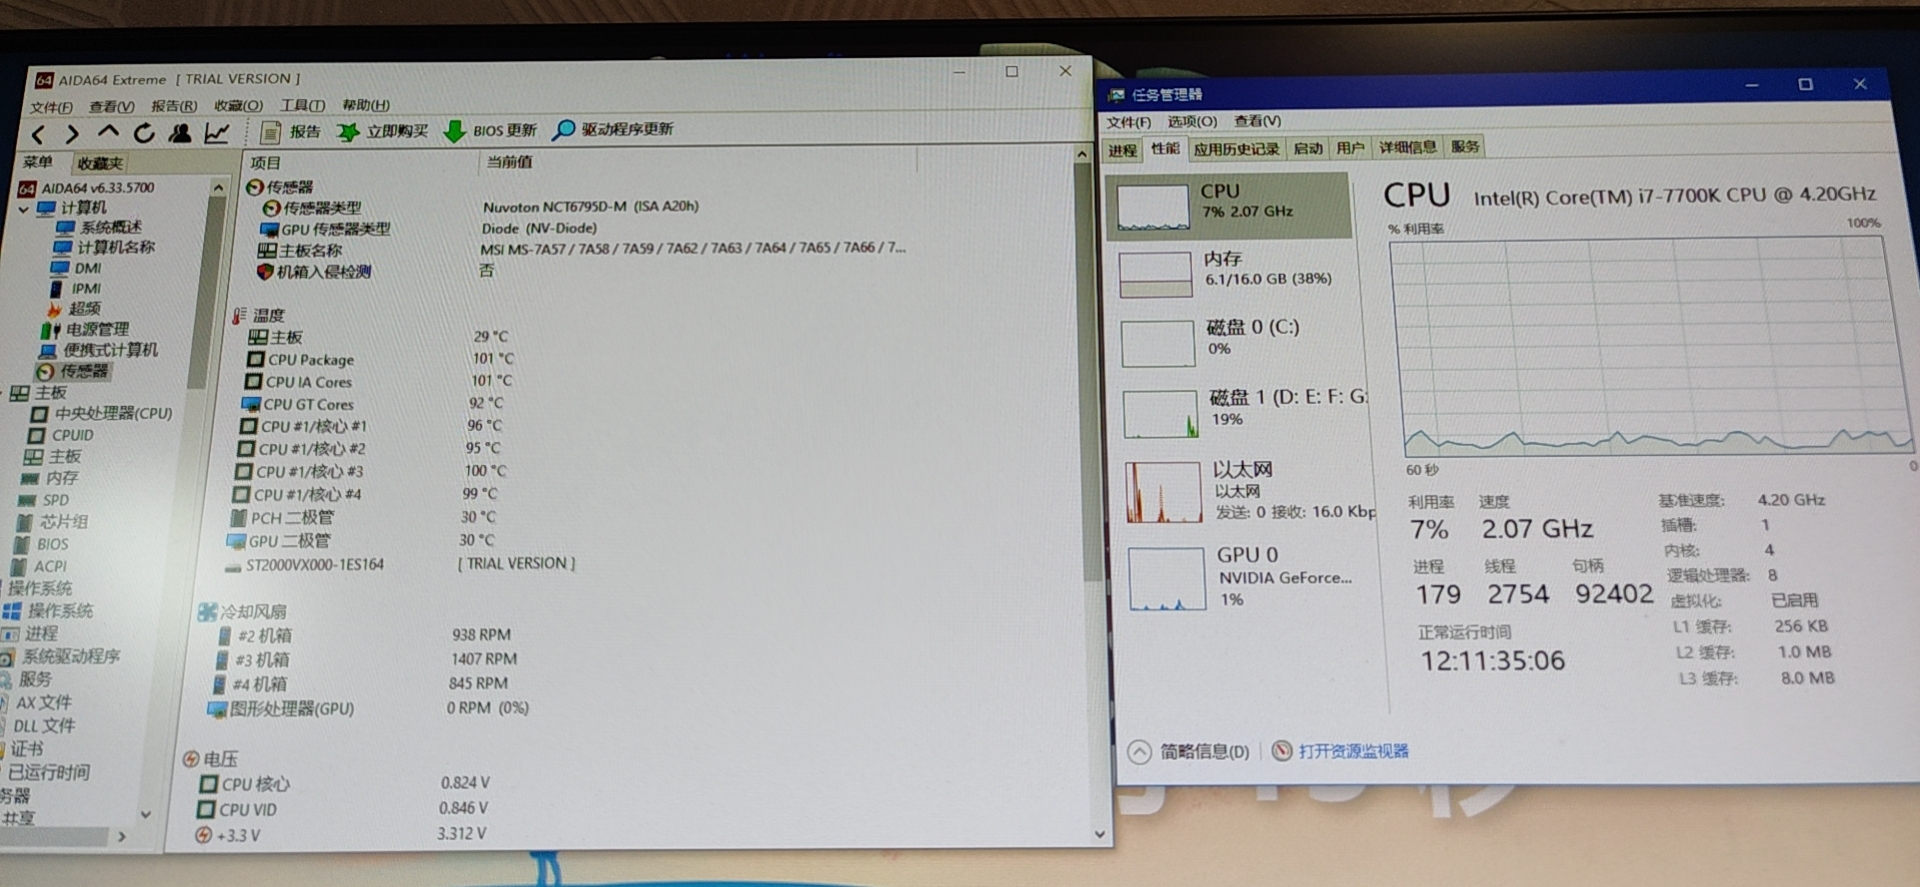
Task: Click the 报告 report toolbar button
Action: (291, 131)
